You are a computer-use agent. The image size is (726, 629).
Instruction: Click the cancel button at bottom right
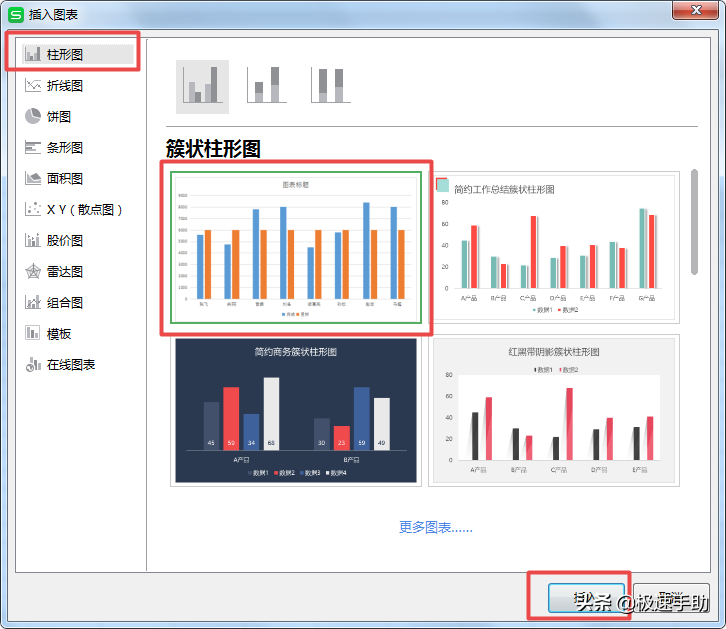(x=671, y=598)
